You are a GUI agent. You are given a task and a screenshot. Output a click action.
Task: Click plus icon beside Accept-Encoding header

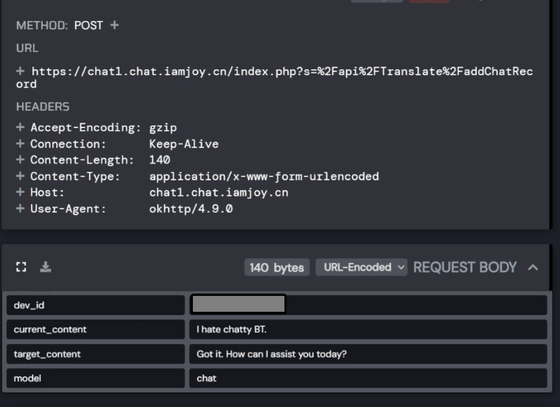[x=20, y=127]
